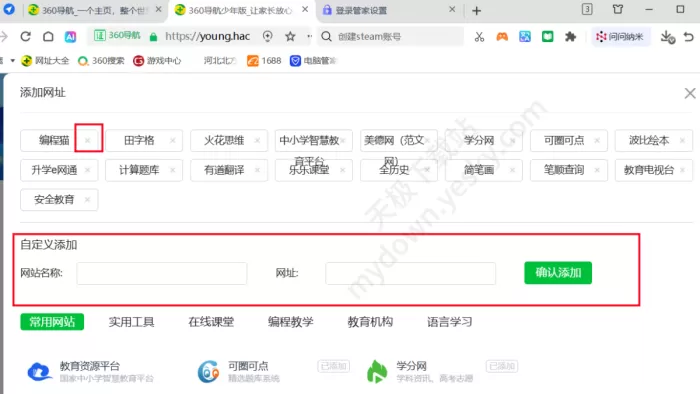Switch to the 登录管家设置 tab
700x394 pixels.
pyautogui.click(x=361, y=10)
